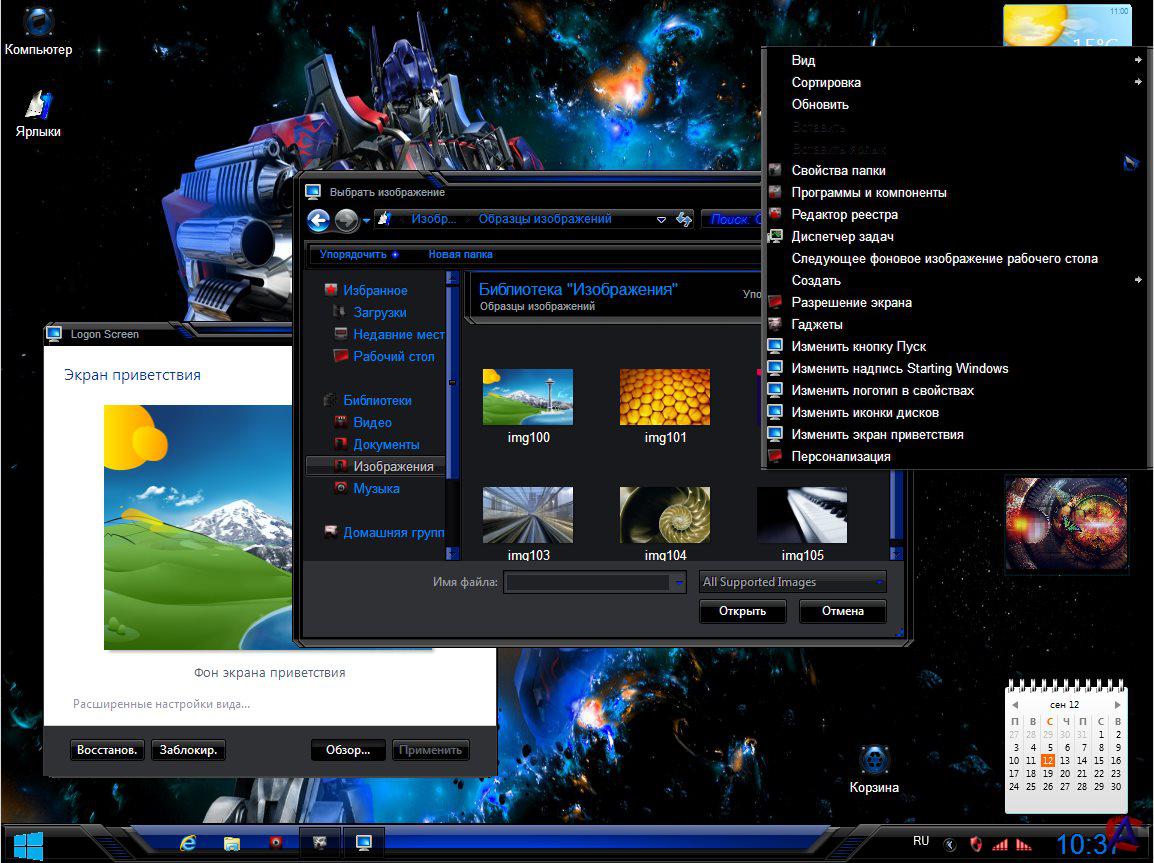This screenshot has height=863, width=1154.
Task: Click the Обзор... button in Logon Screen
Action: click(x=348, y=750)
